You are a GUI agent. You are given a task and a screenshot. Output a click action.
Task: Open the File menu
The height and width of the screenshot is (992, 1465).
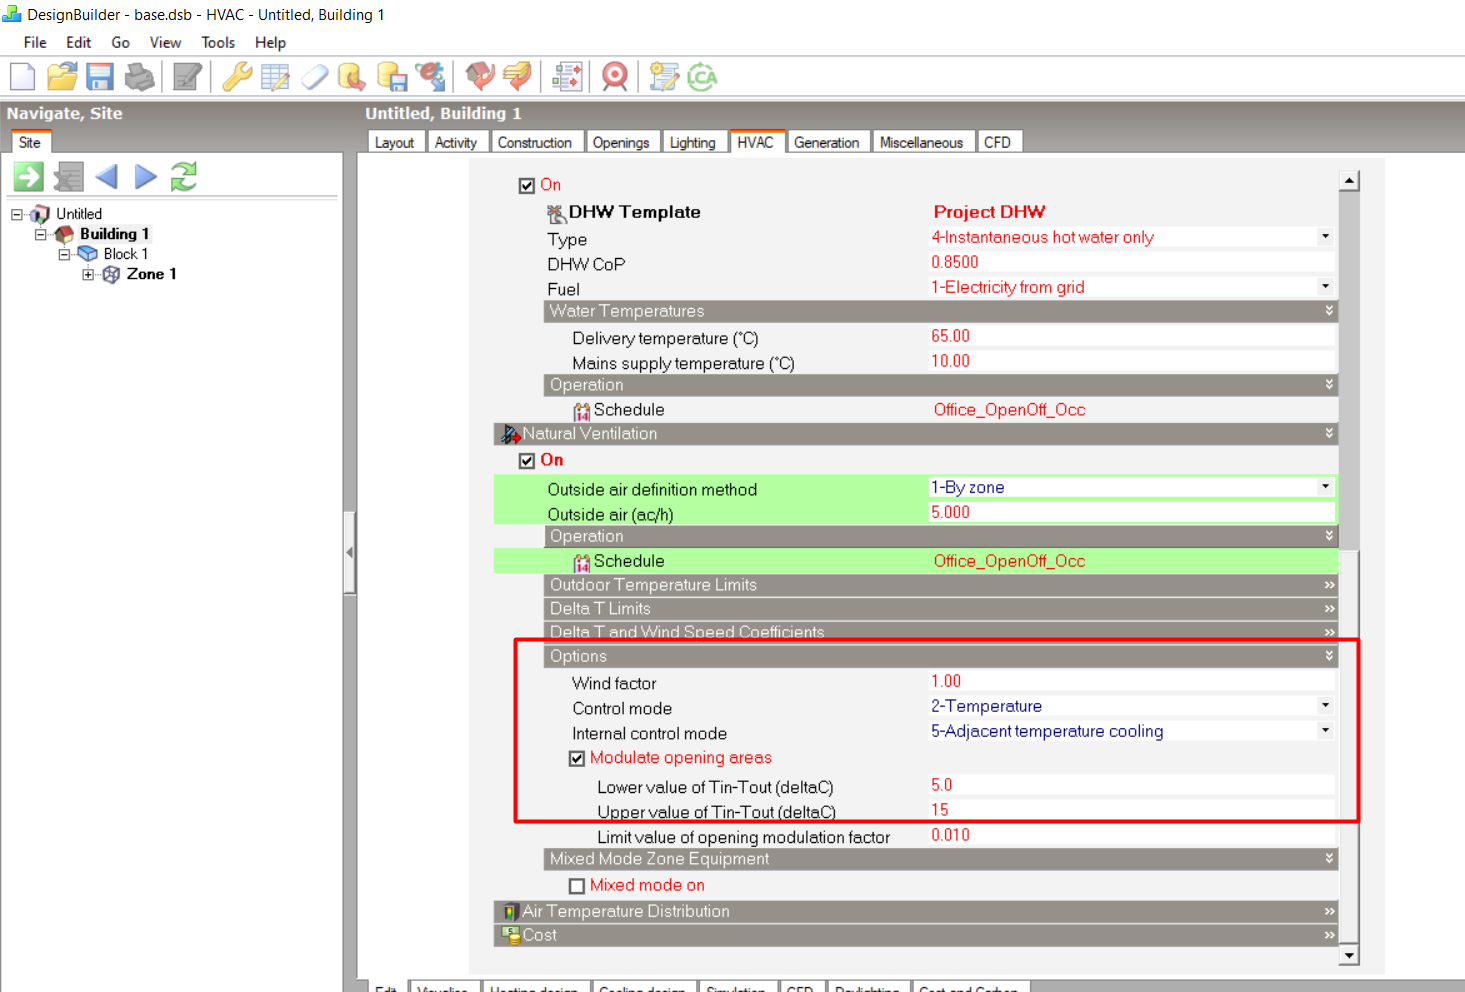tap(35, 42)
